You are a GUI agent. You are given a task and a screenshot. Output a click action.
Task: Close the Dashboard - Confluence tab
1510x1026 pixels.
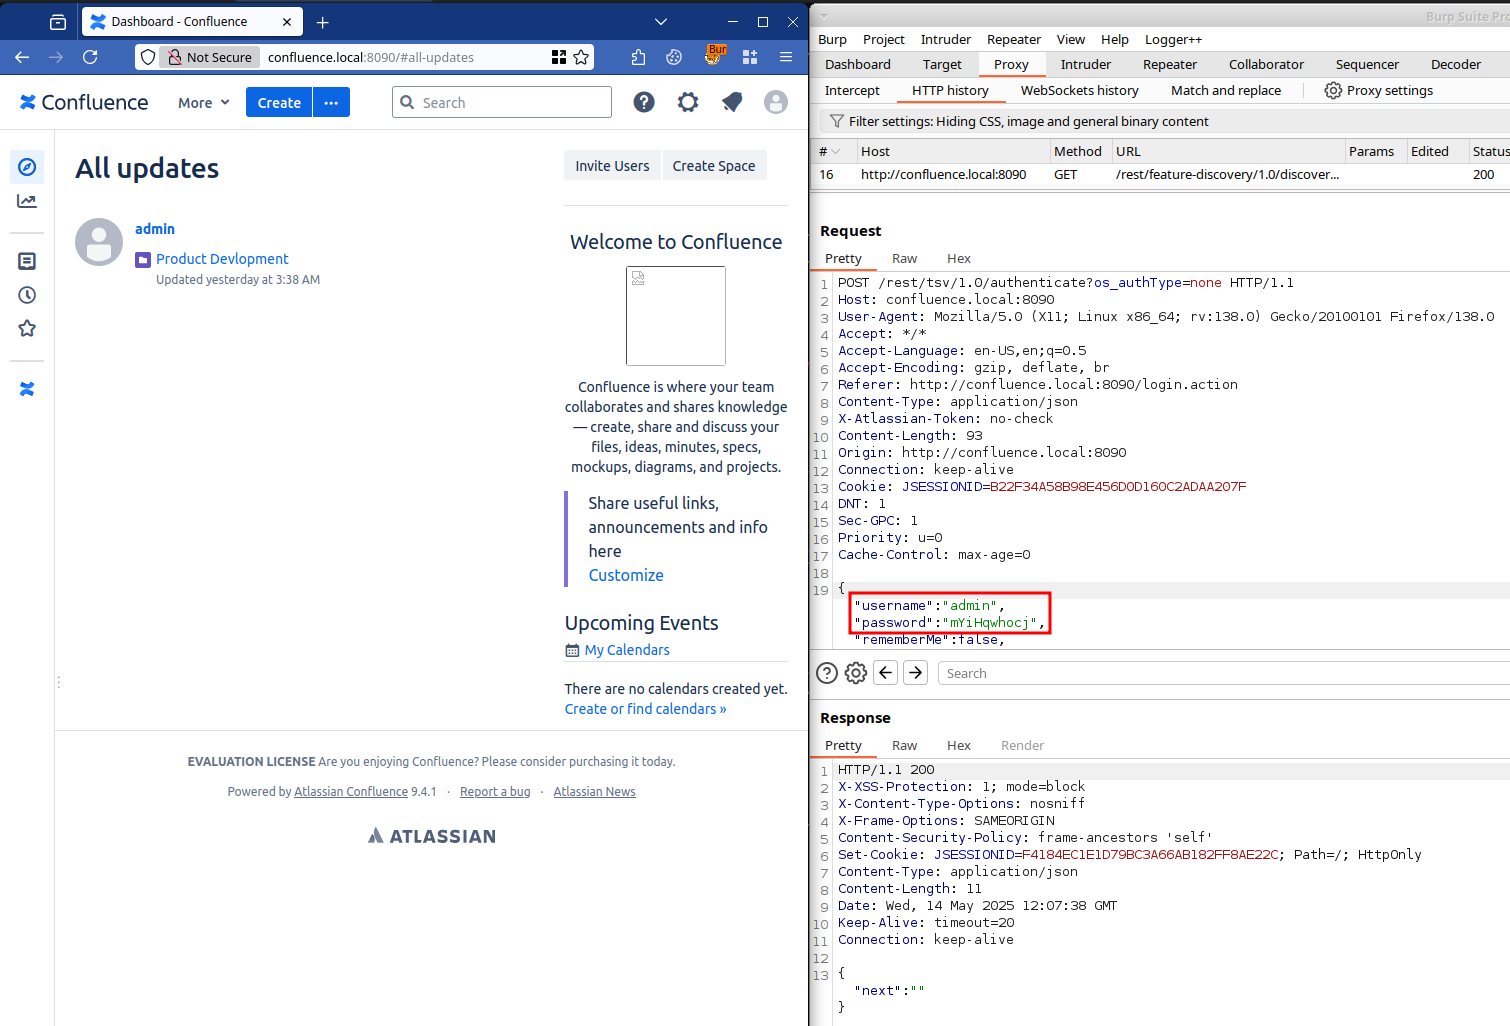tap(287, 22)
